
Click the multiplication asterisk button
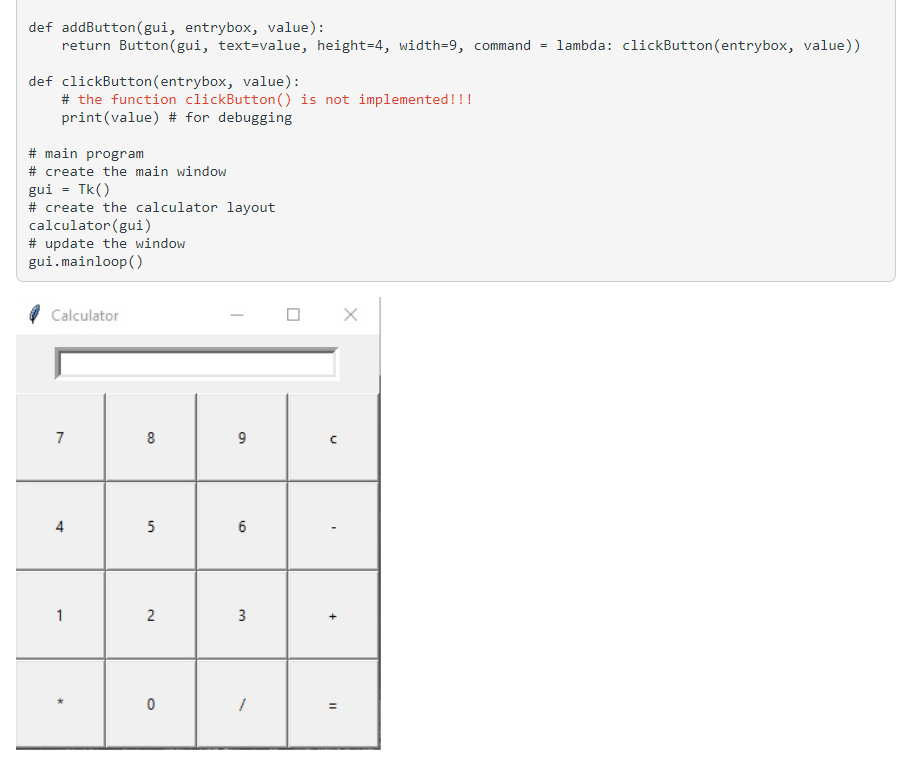60,703
